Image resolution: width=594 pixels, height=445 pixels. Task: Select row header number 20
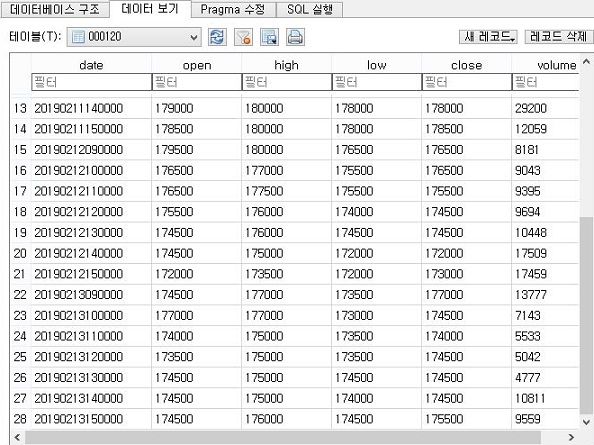click(20, 253)
